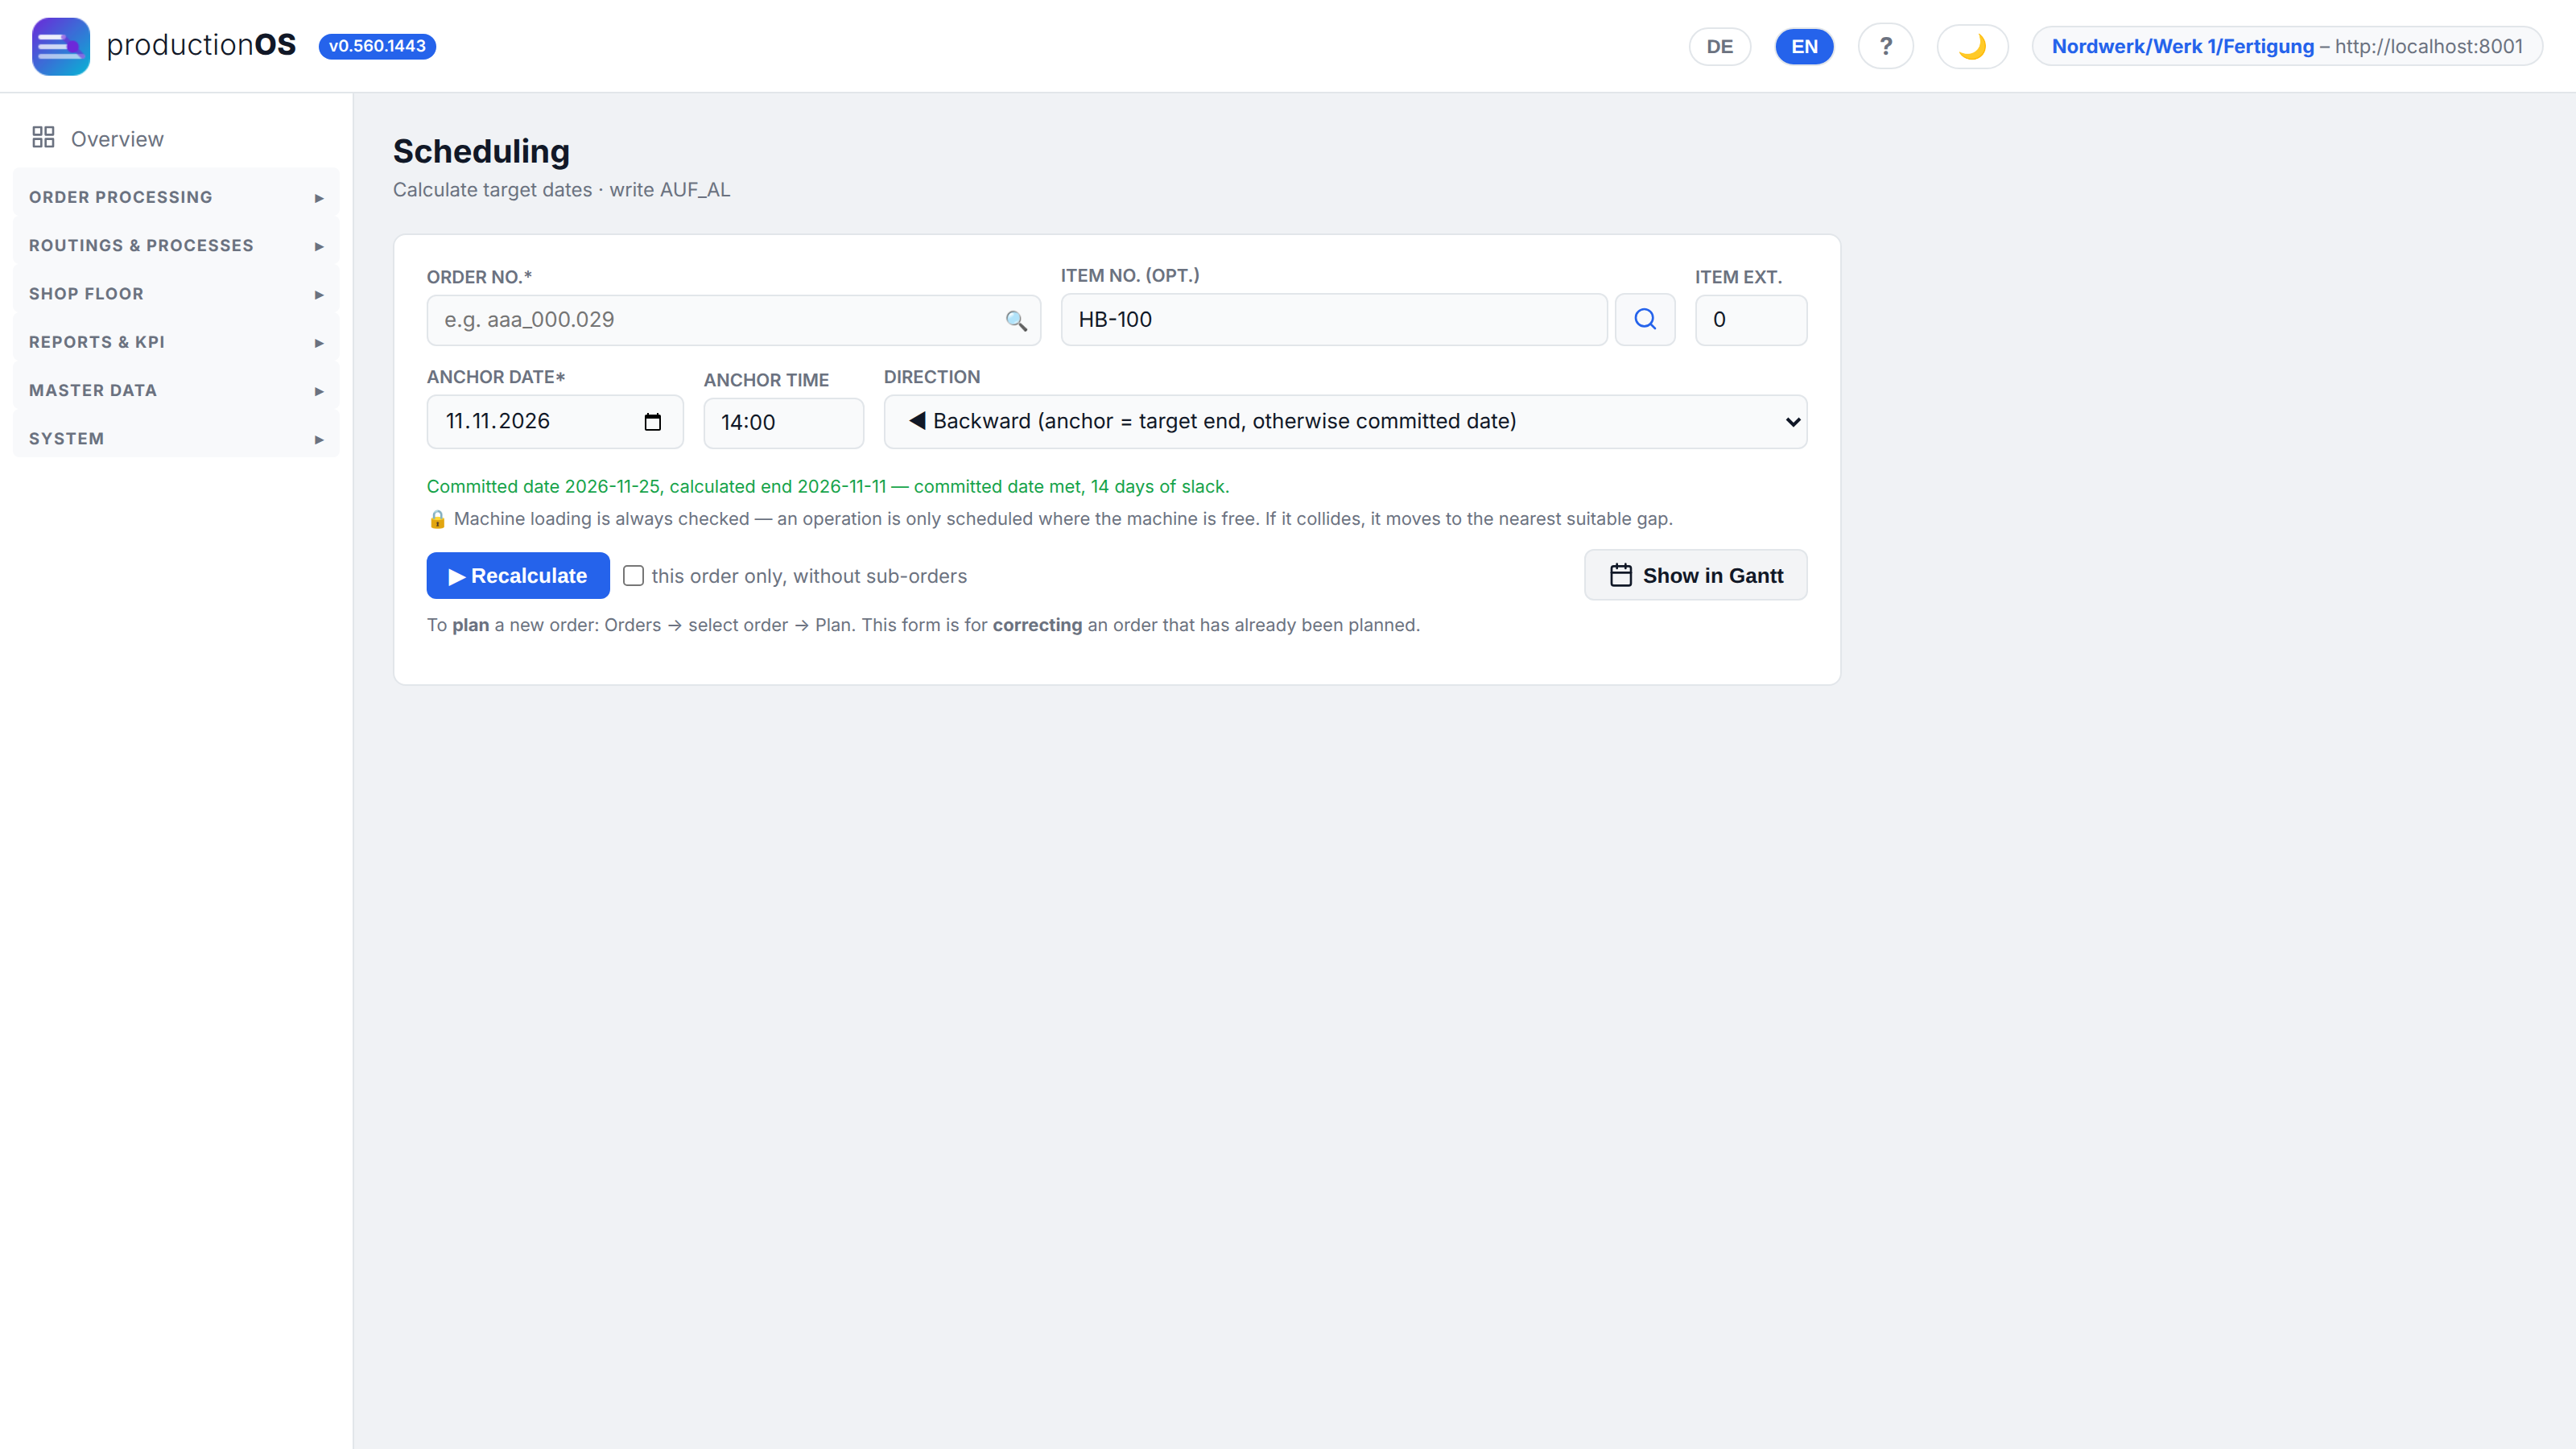Click the Anchor Date field showing 11.11.2026
Screen dimensions: 2576x1449
pos(555,422)
